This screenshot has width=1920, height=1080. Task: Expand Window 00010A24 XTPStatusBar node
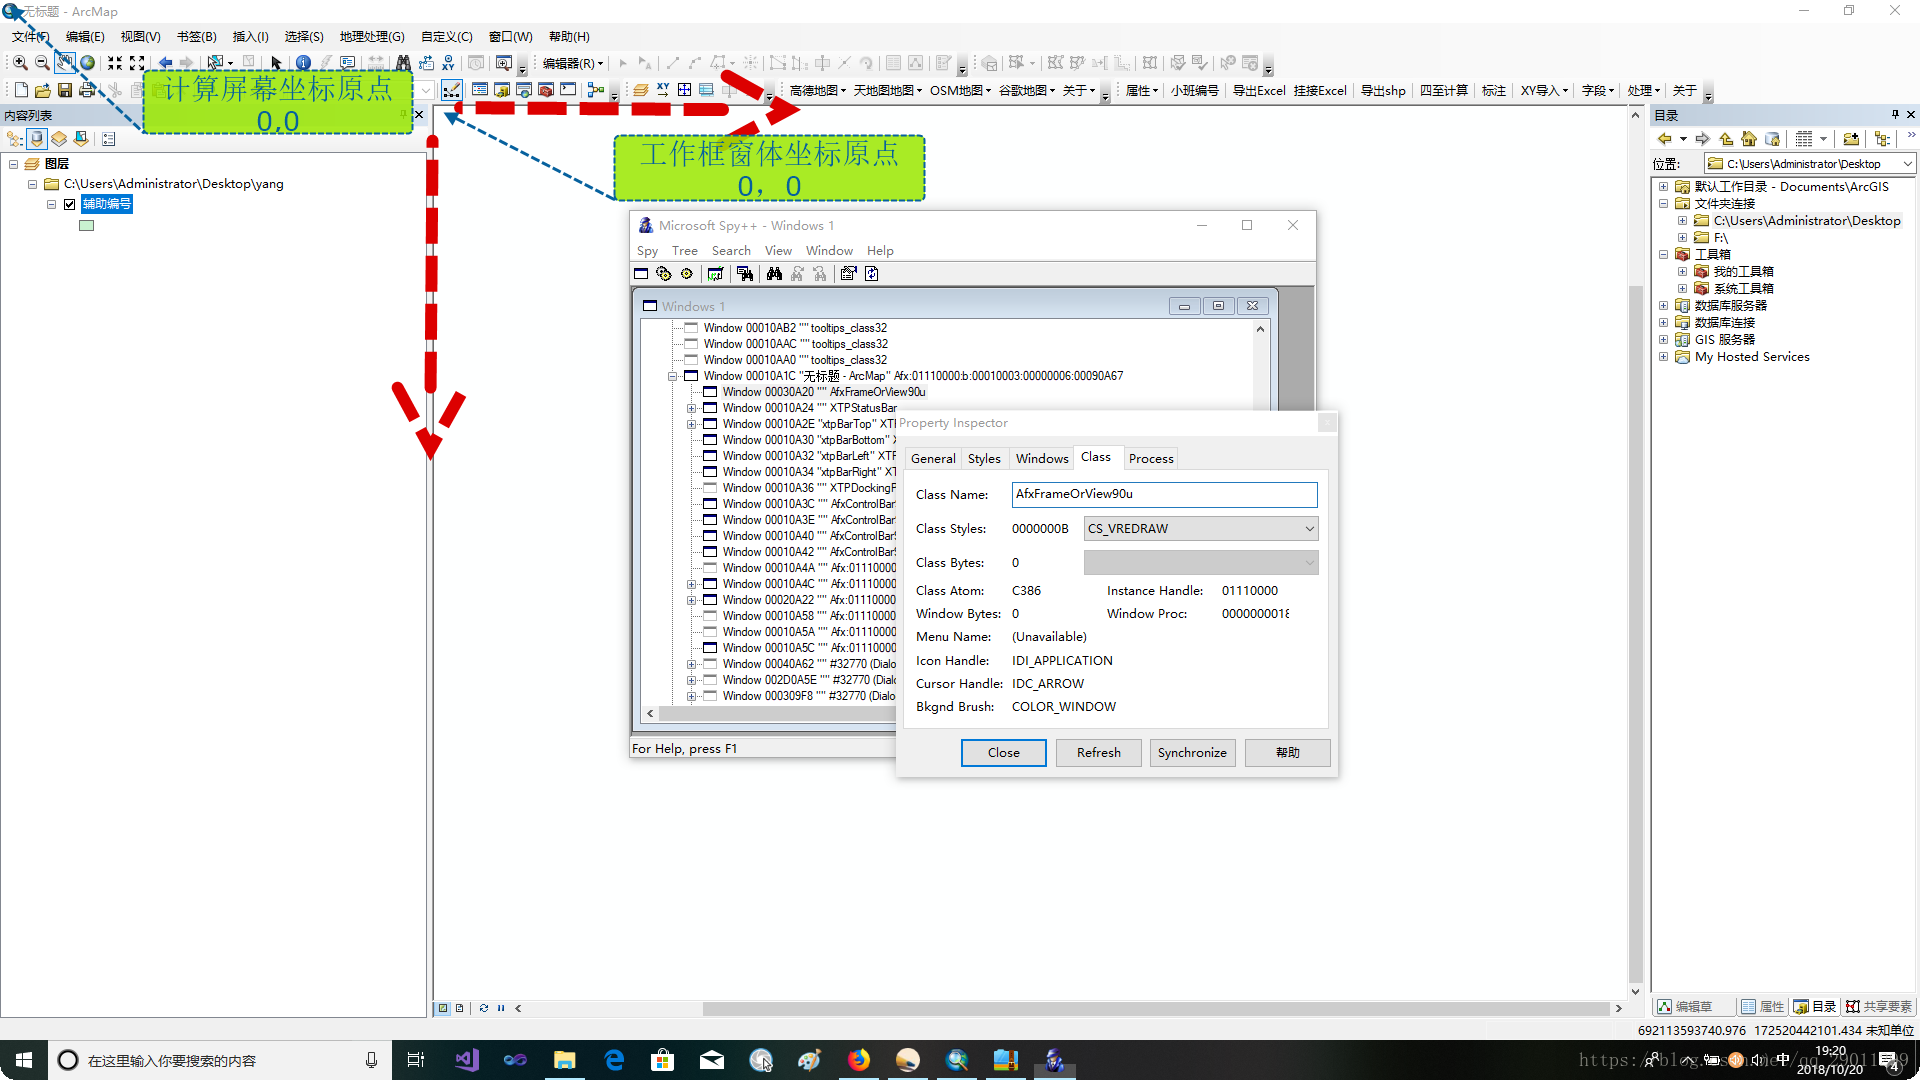(691, 409)
